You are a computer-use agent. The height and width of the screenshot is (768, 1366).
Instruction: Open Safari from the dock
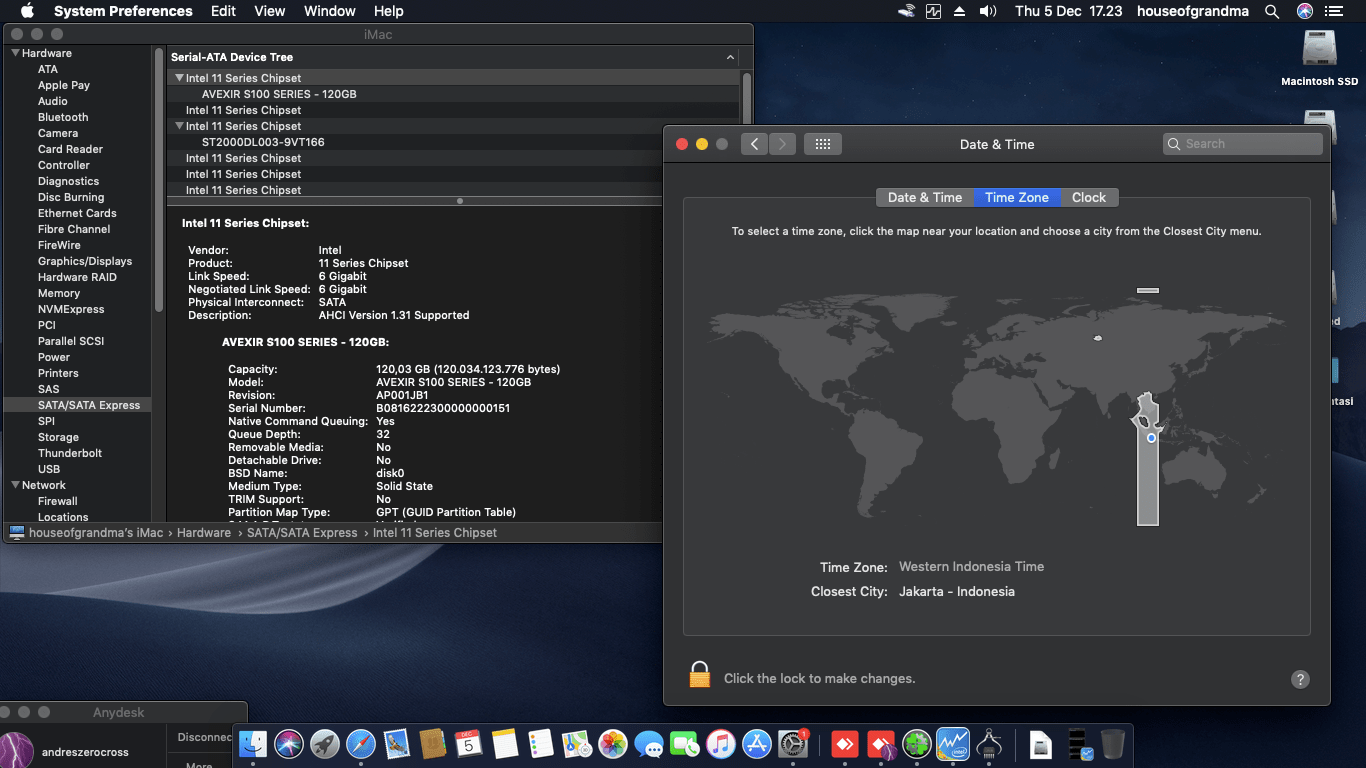click(360, 744)
